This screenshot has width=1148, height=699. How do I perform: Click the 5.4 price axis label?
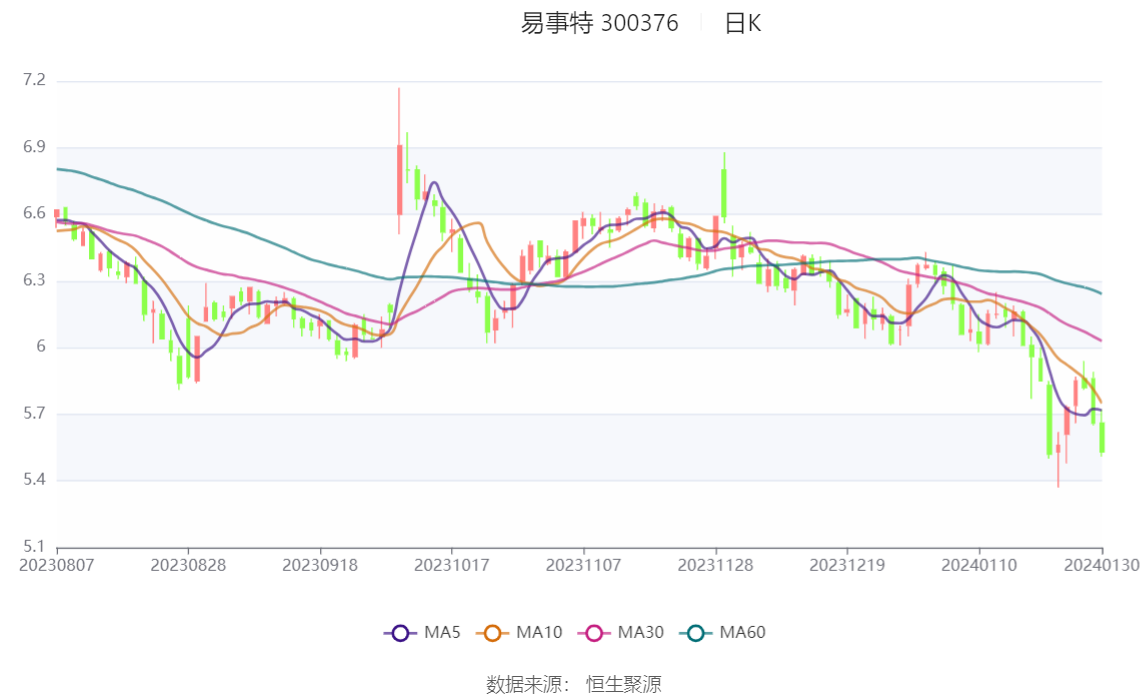click(x=34, y=480)
